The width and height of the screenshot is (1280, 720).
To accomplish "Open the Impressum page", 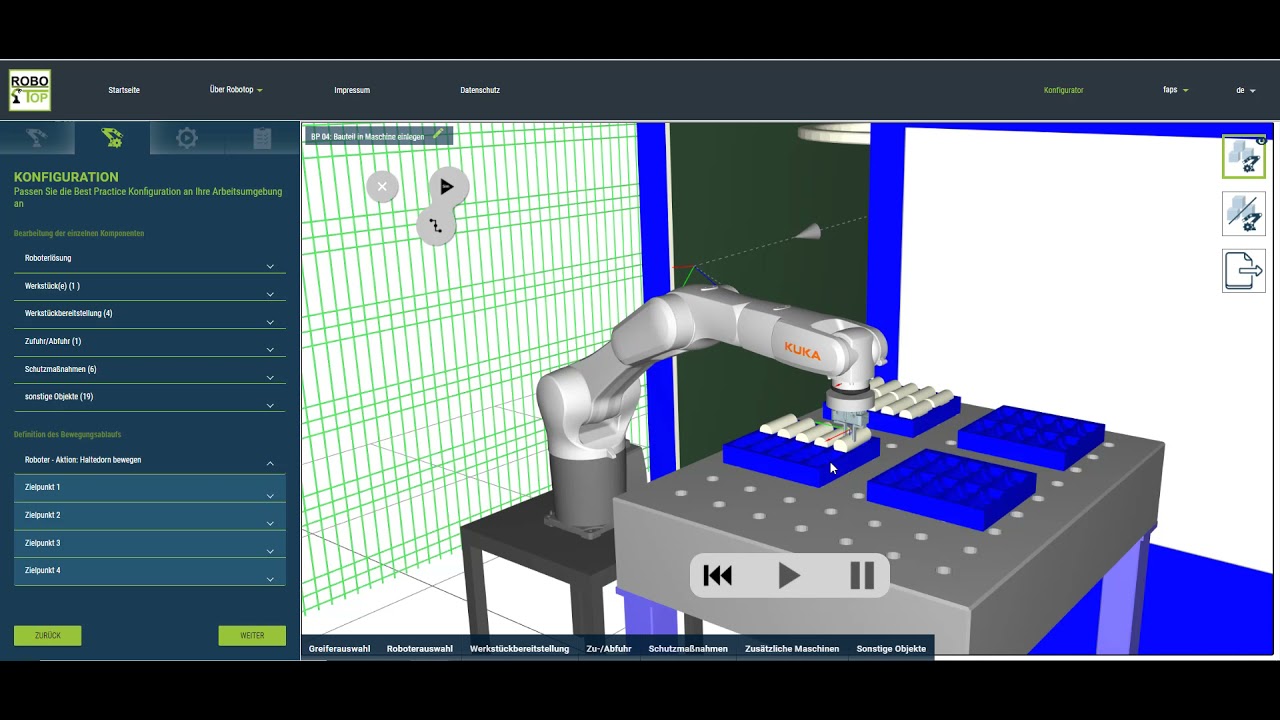I will (x=352, y=90).
